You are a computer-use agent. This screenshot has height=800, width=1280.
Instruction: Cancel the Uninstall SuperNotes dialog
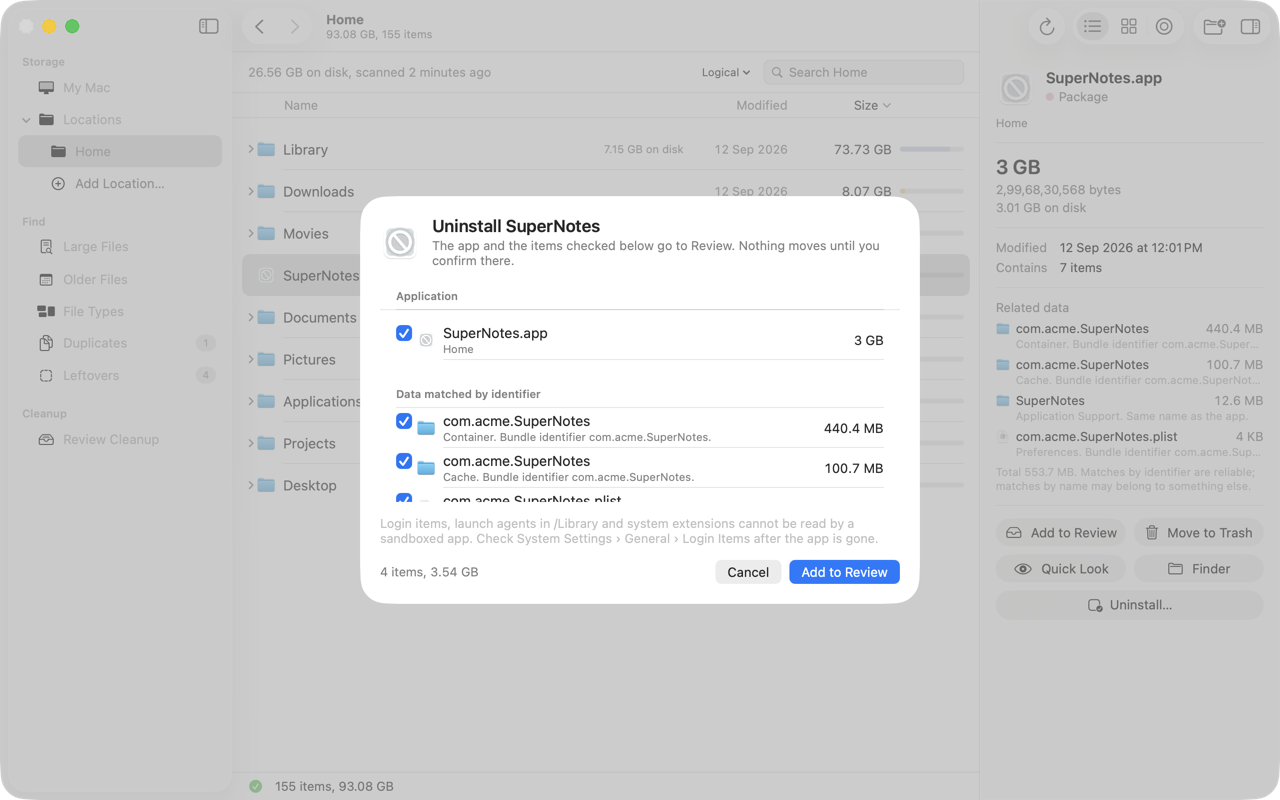tap(748, 572)
